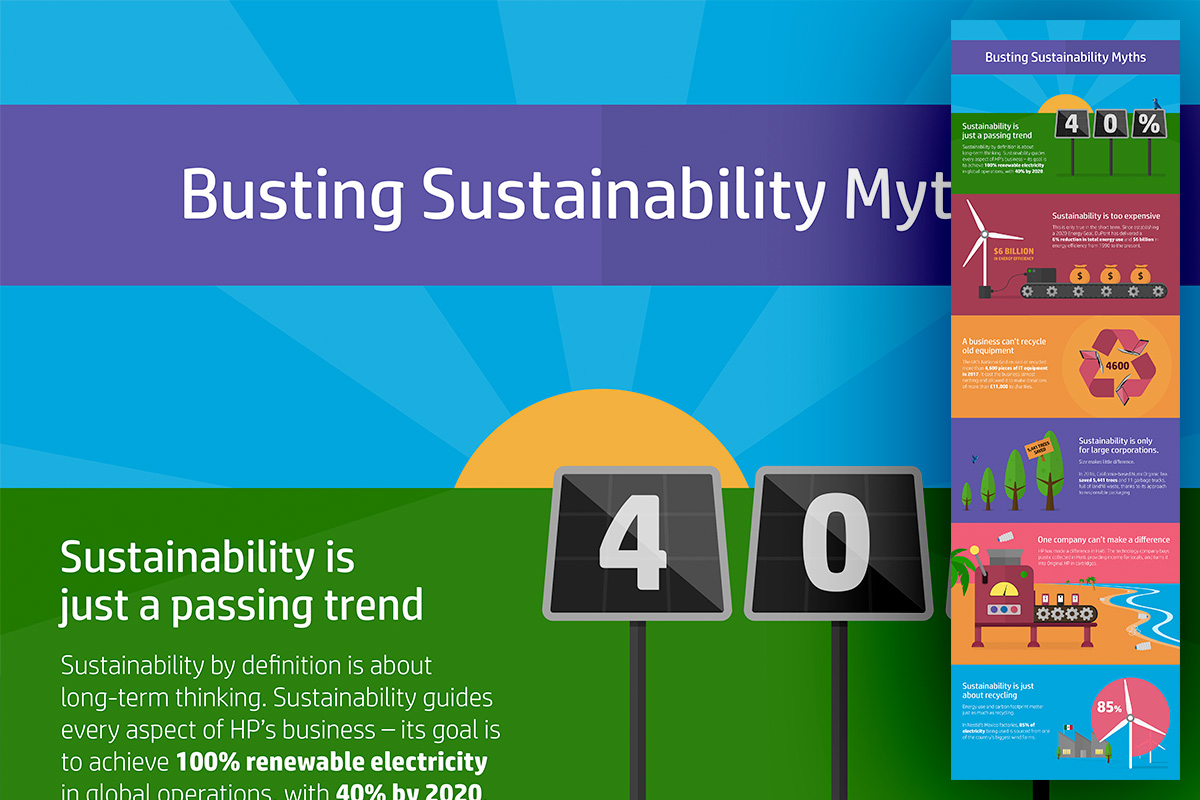Select the "%" panel sign in the thumbnail
This screenshot has height=800, width=1200.
click(x=1148, y=124)
